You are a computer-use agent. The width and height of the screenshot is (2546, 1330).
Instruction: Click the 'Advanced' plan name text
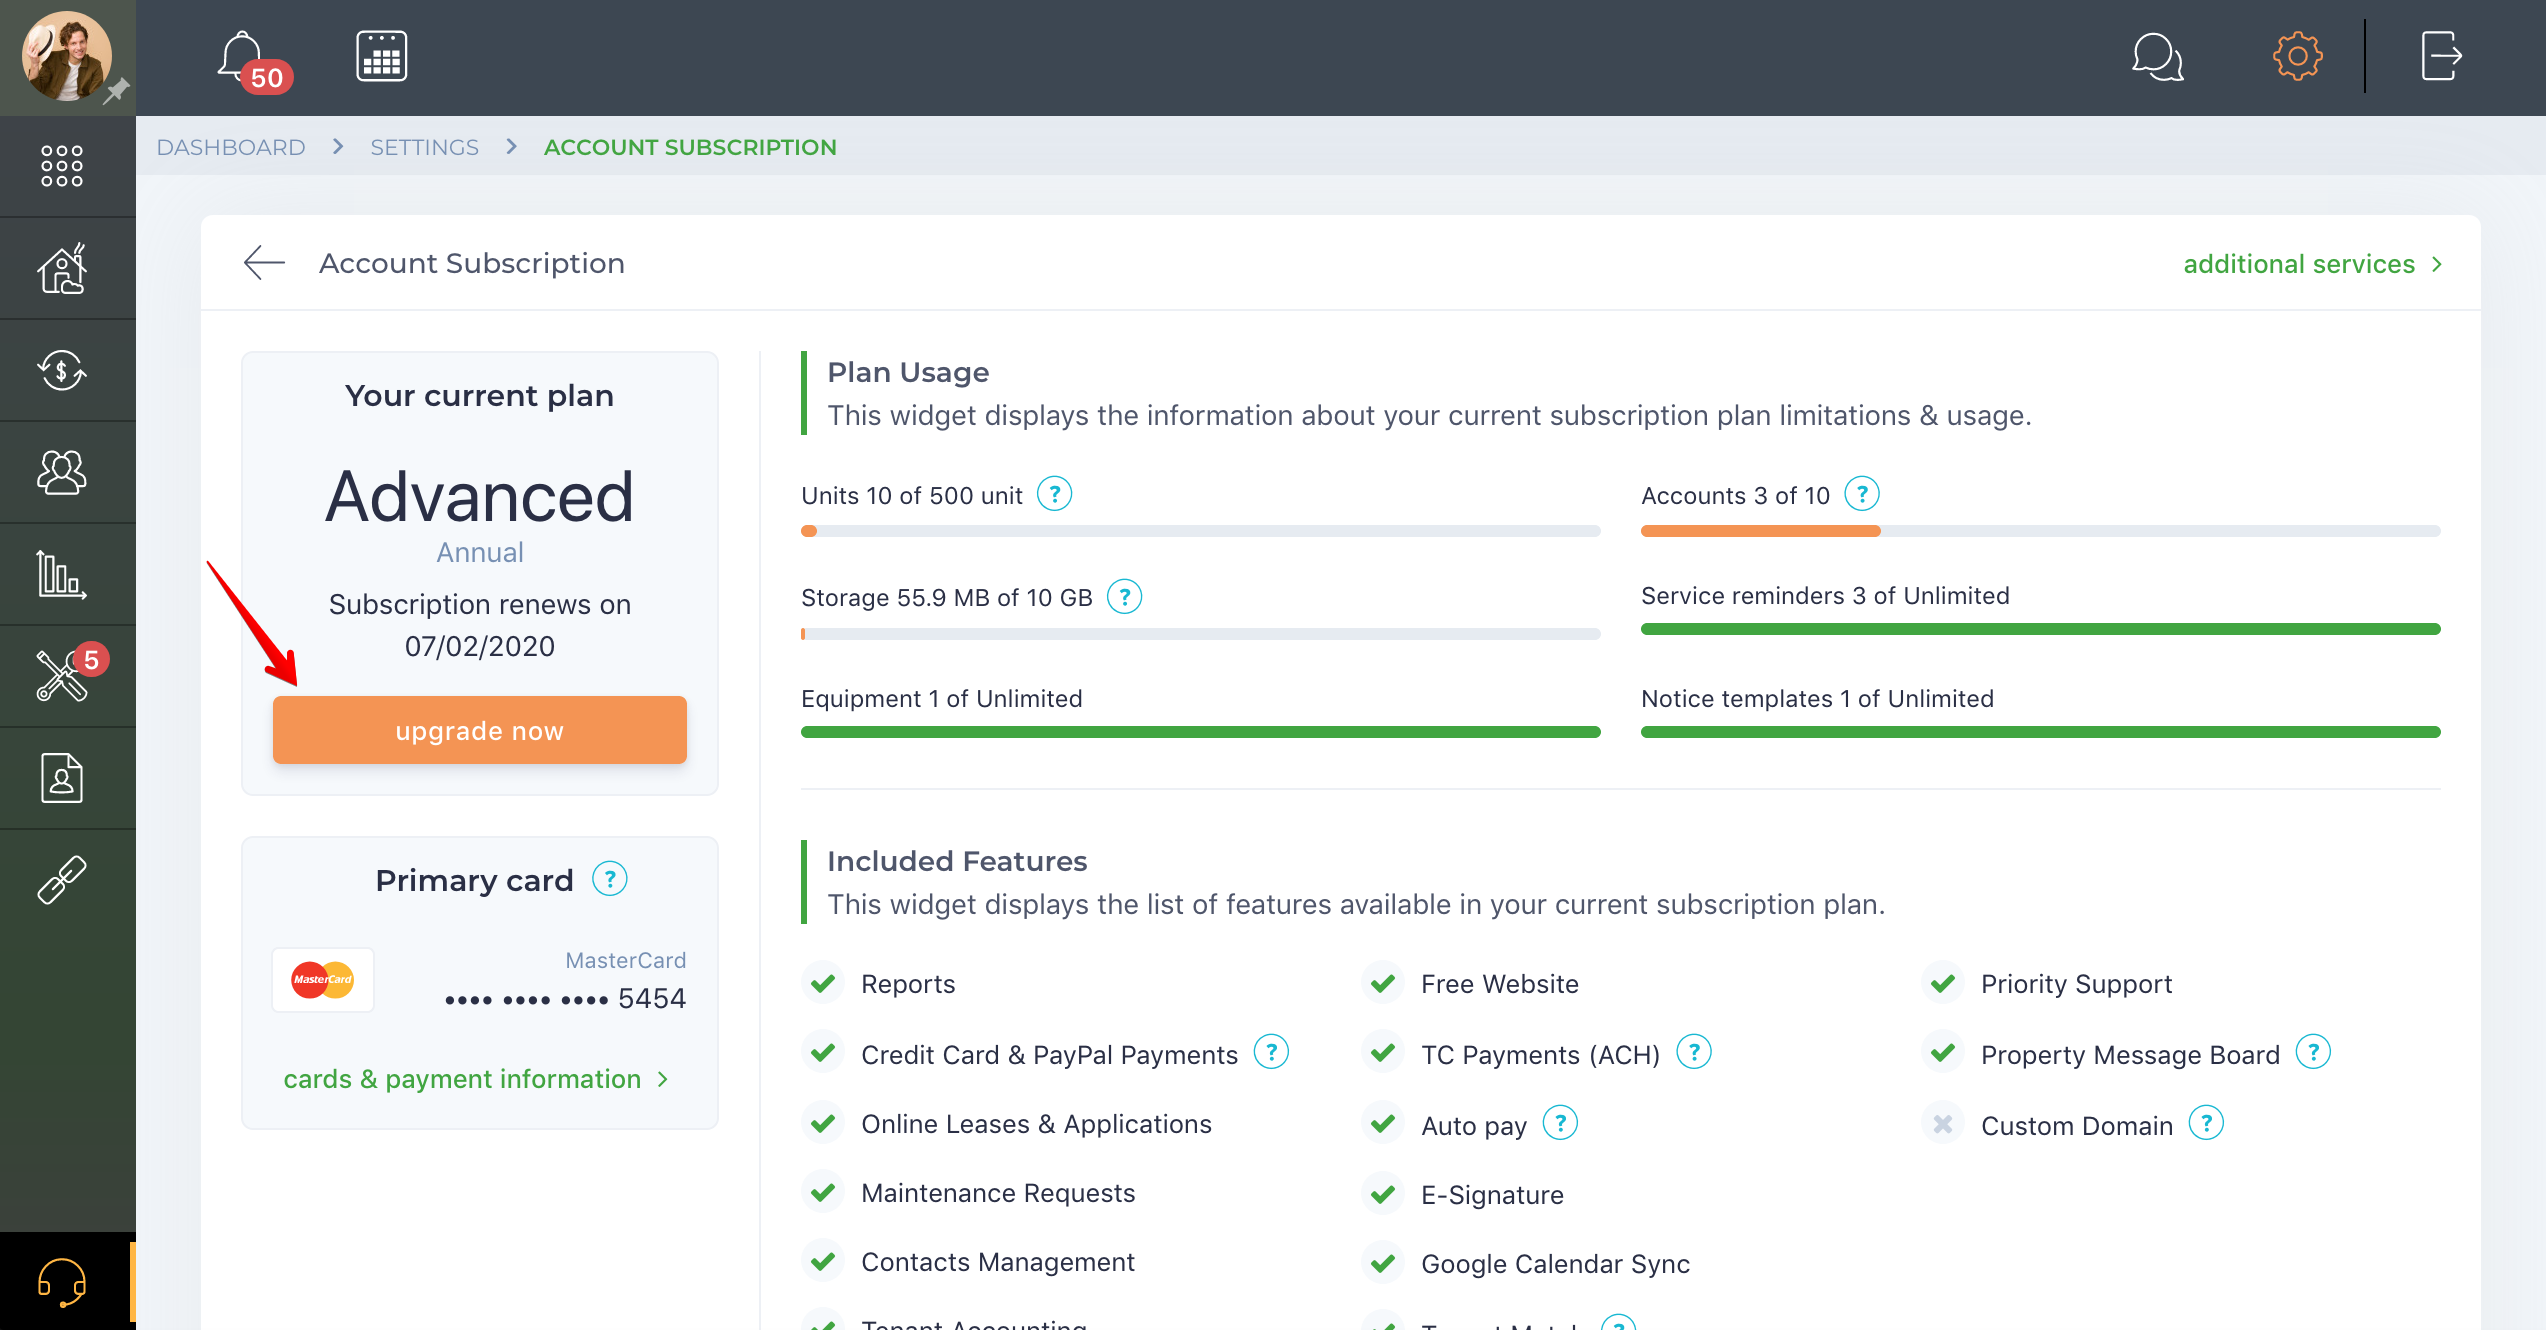click(x=479, y=497)
